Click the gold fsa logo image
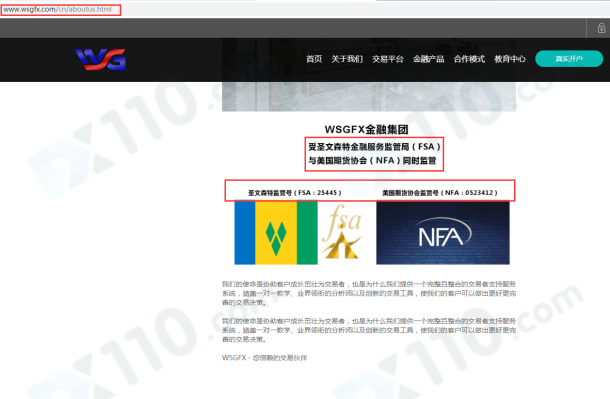The height and width of the screenshot is (399, 610). coord(342,232)
